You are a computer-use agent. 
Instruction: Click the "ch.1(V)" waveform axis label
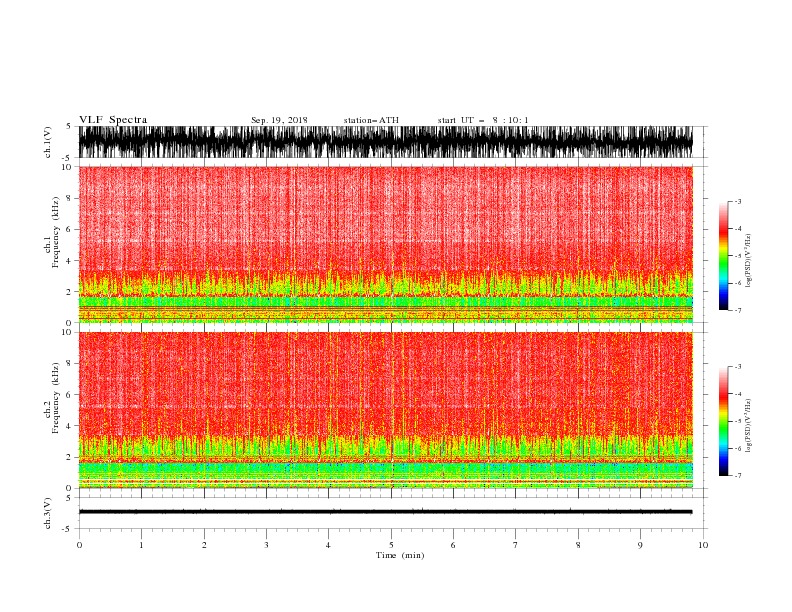pyautogui.click(x=48, y=142)
